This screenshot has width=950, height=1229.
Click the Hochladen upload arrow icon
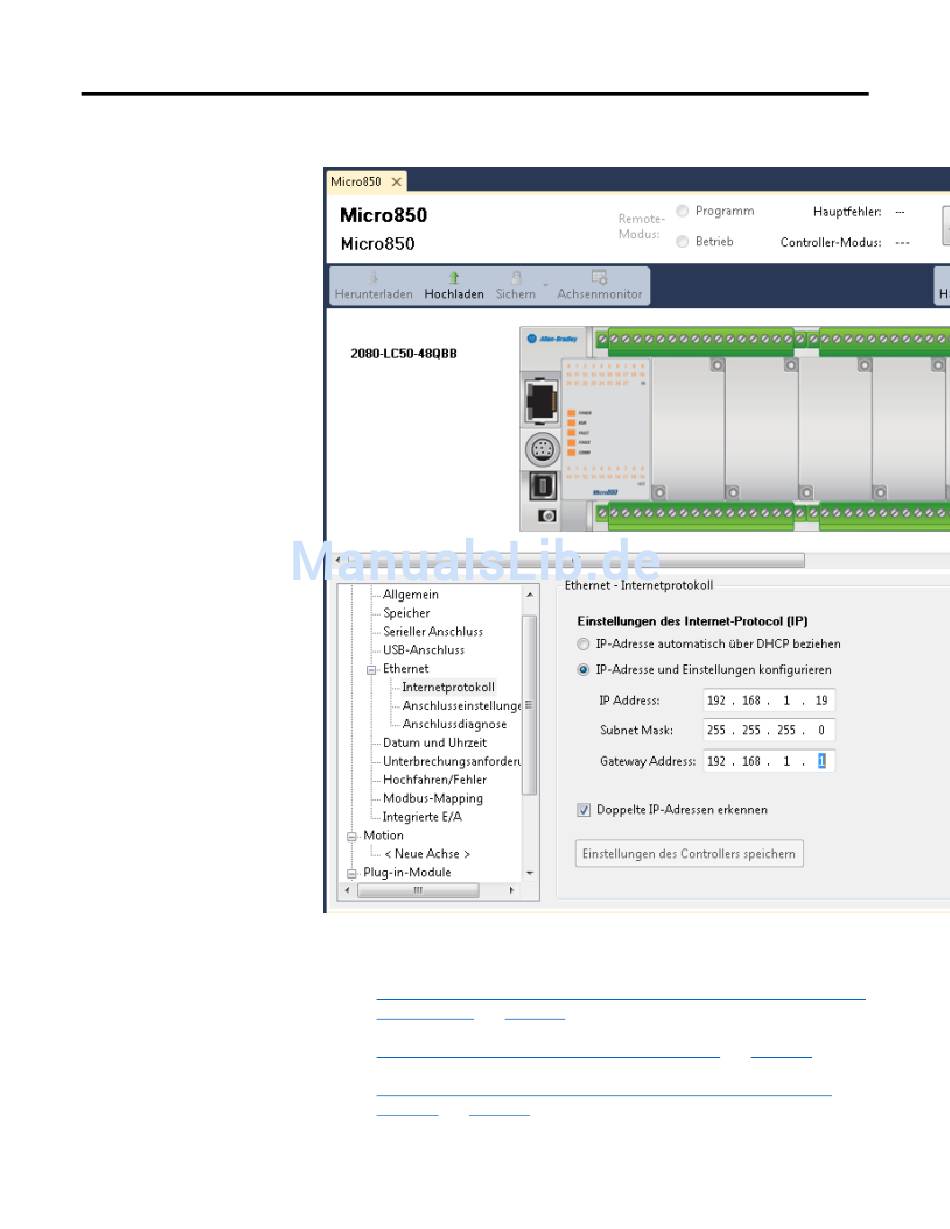[x=453, y=278]
